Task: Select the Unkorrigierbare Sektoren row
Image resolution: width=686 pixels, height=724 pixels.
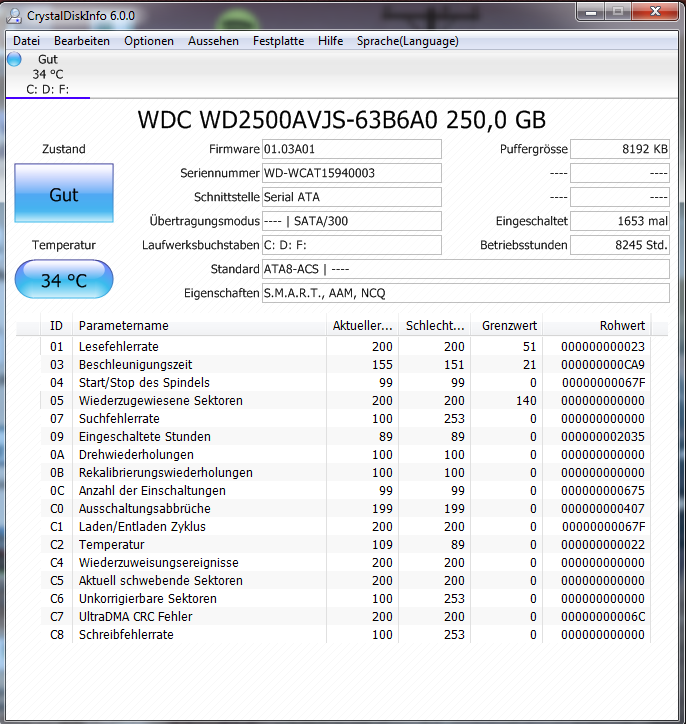Action: click(345, 598)
